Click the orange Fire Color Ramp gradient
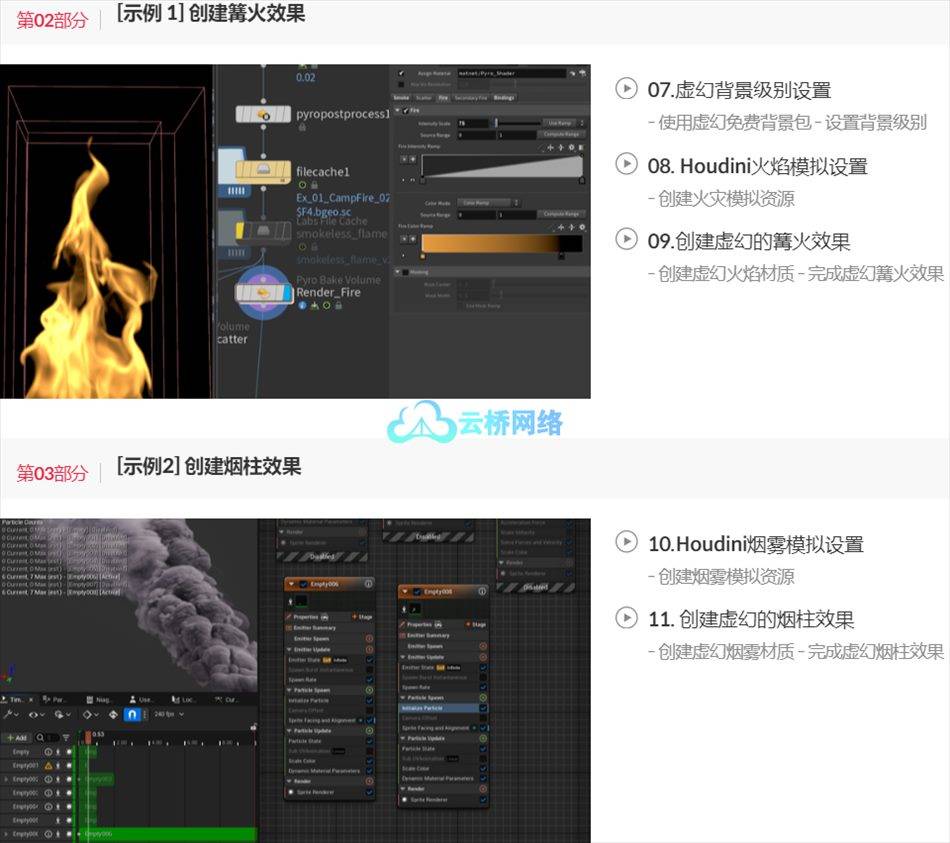The image size is (950, 843). [x=502, y=243]
